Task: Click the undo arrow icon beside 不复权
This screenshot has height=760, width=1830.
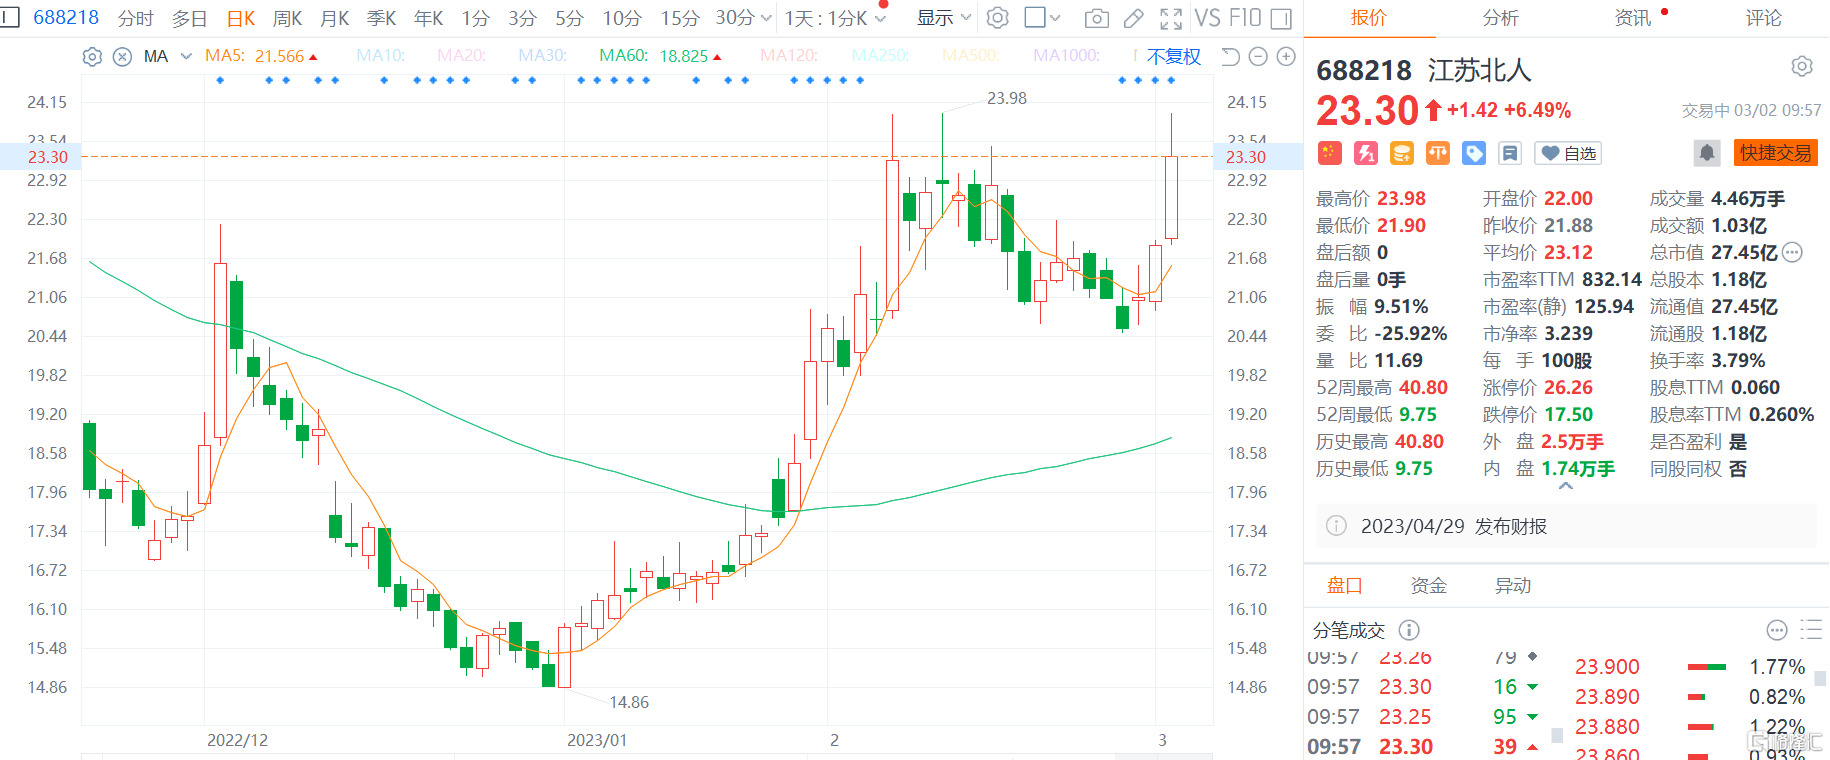Action: (1231, 57)
